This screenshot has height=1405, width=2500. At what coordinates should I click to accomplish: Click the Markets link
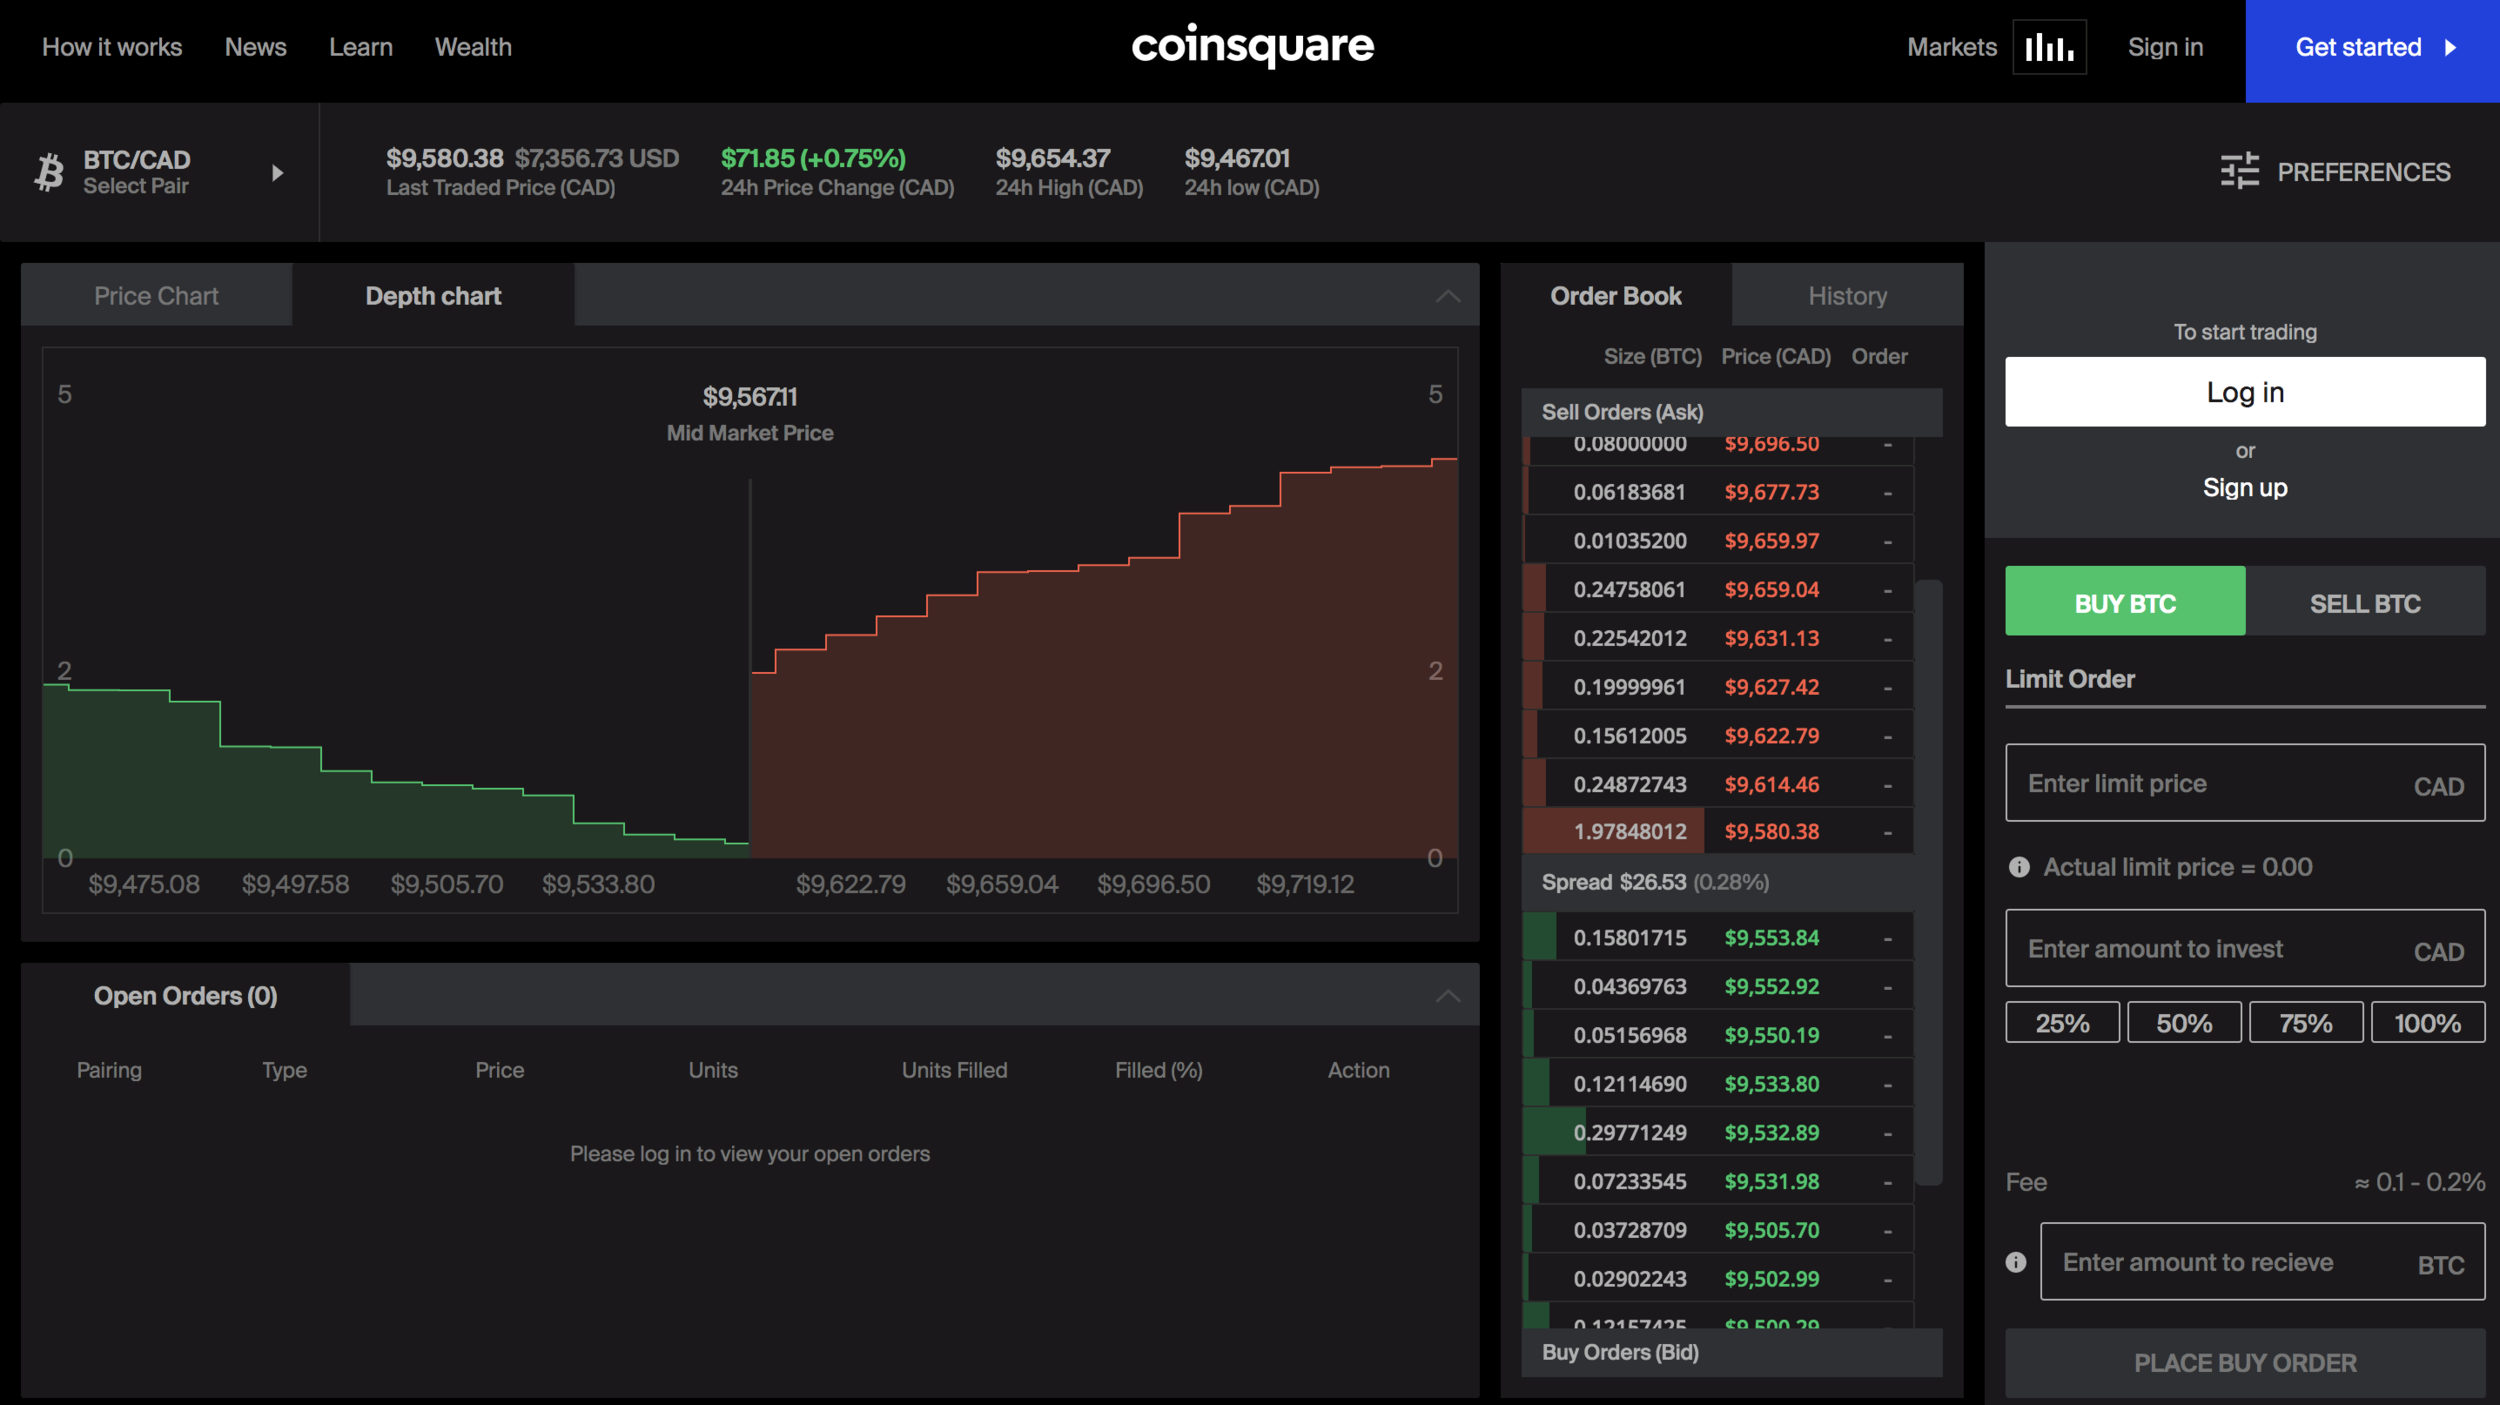click(1951, 47)
